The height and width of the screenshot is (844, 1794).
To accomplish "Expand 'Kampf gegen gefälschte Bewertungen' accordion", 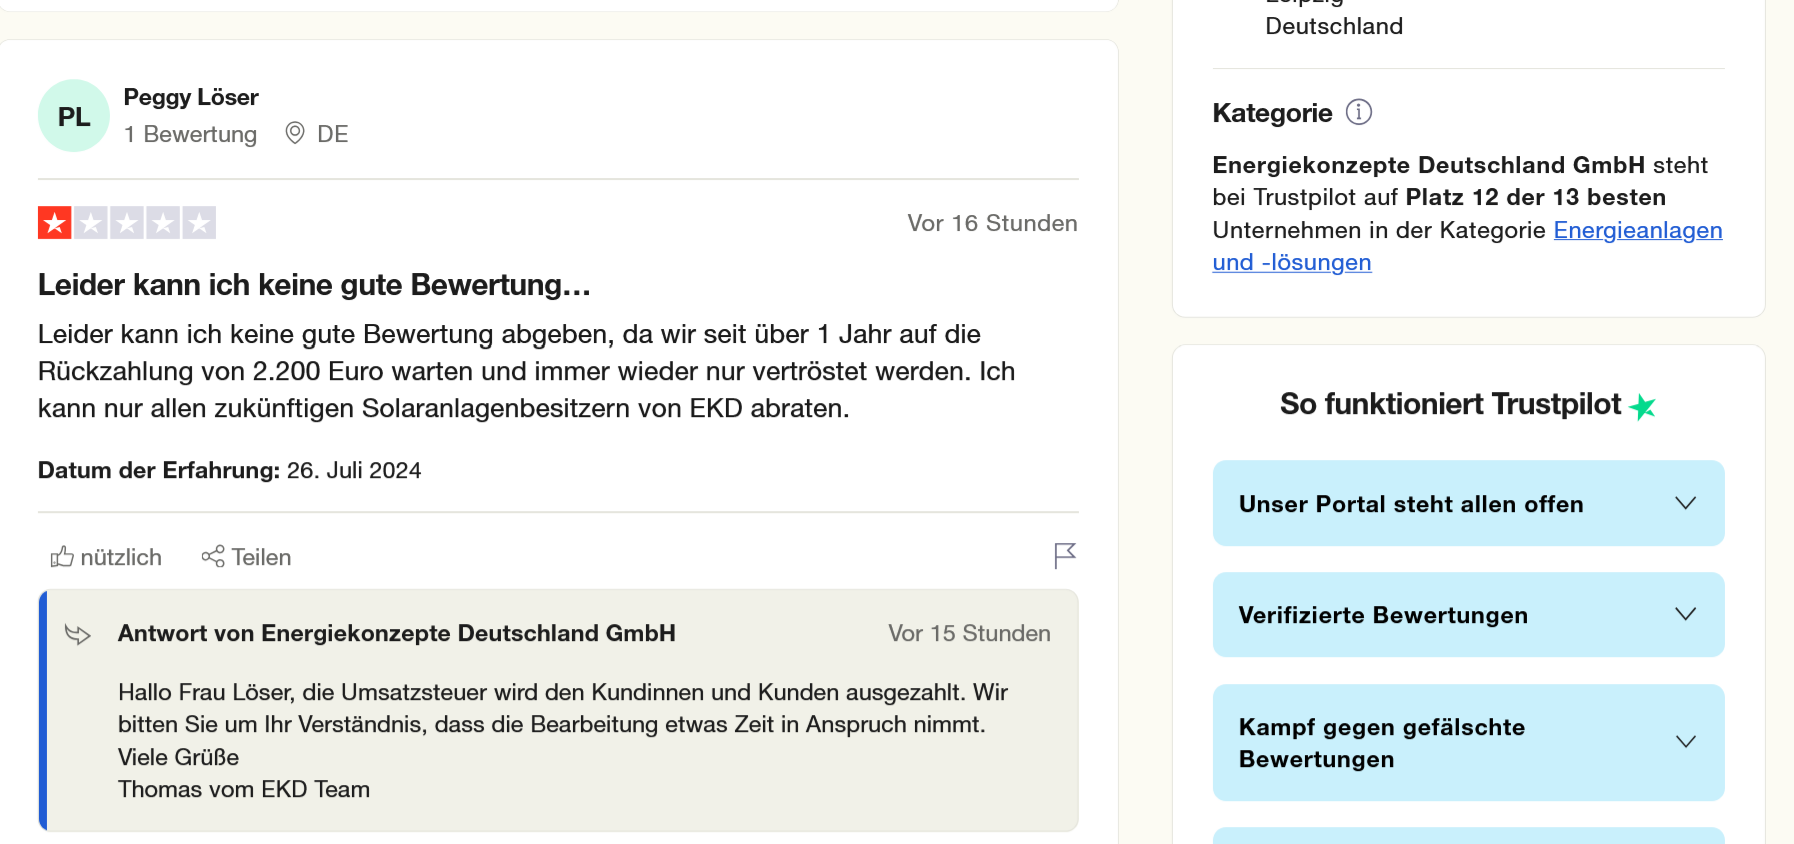I will tap(1468, 742).
